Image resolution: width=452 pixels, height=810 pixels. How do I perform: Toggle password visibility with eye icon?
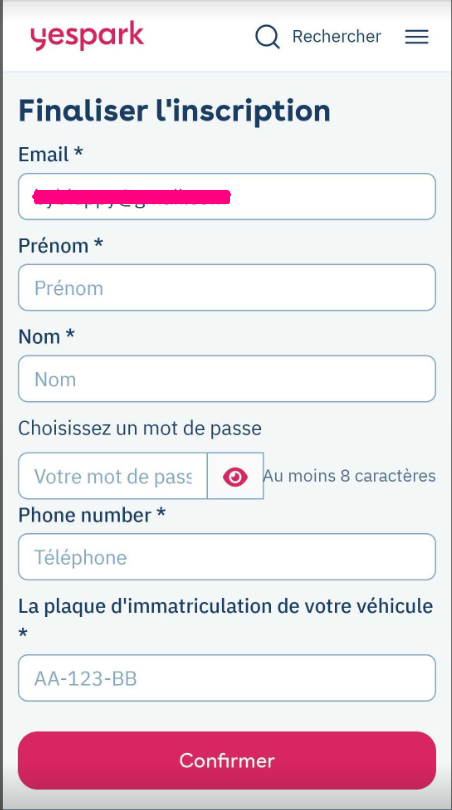pyautogui.click(x=235, y=476)
